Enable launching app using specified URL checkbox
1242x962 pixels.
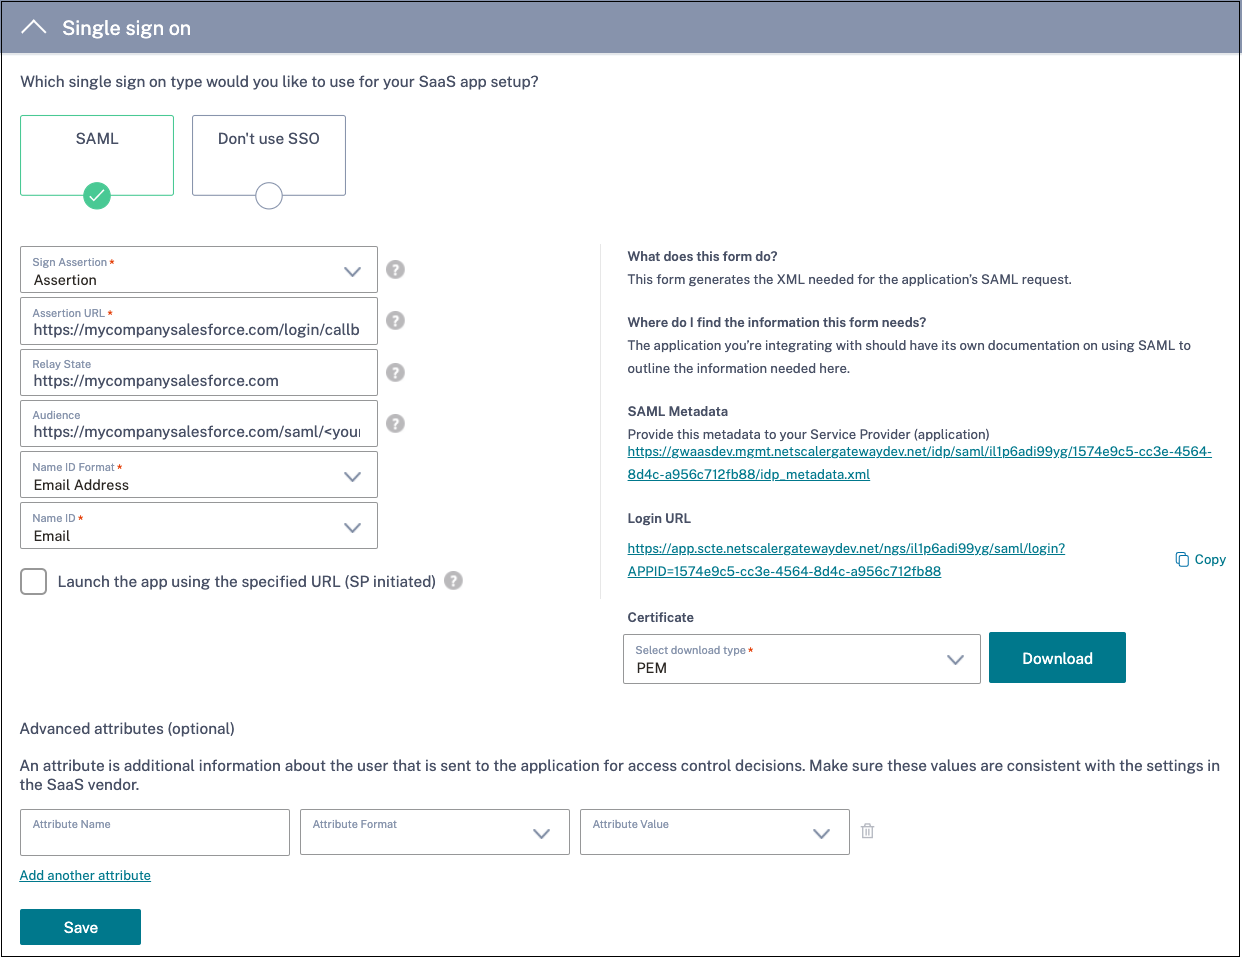tap(34, 582)
